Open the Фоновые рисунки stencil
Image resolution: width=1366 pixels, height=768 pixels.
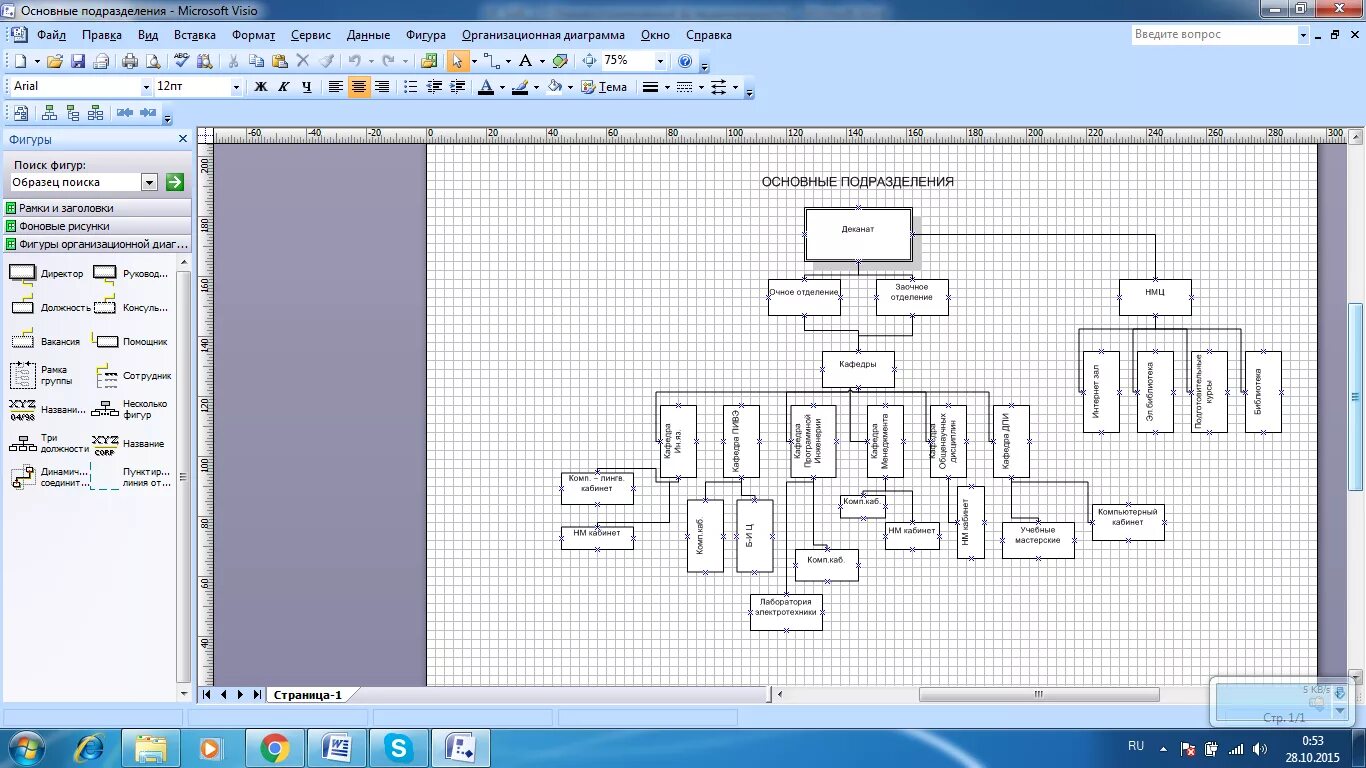click(x=96, y=226)
